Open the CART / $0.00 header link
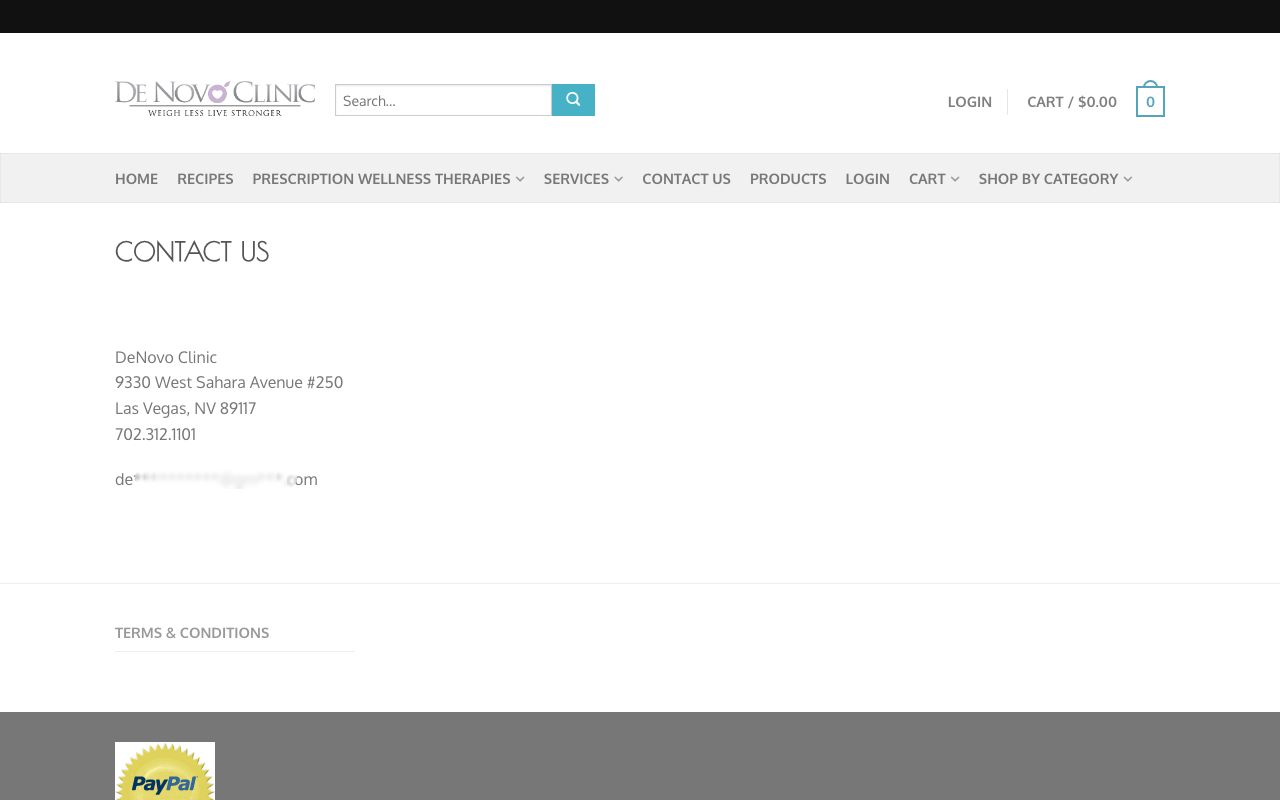The height and width of the screenshot is (800, 1280). [x=1071, y=101]
